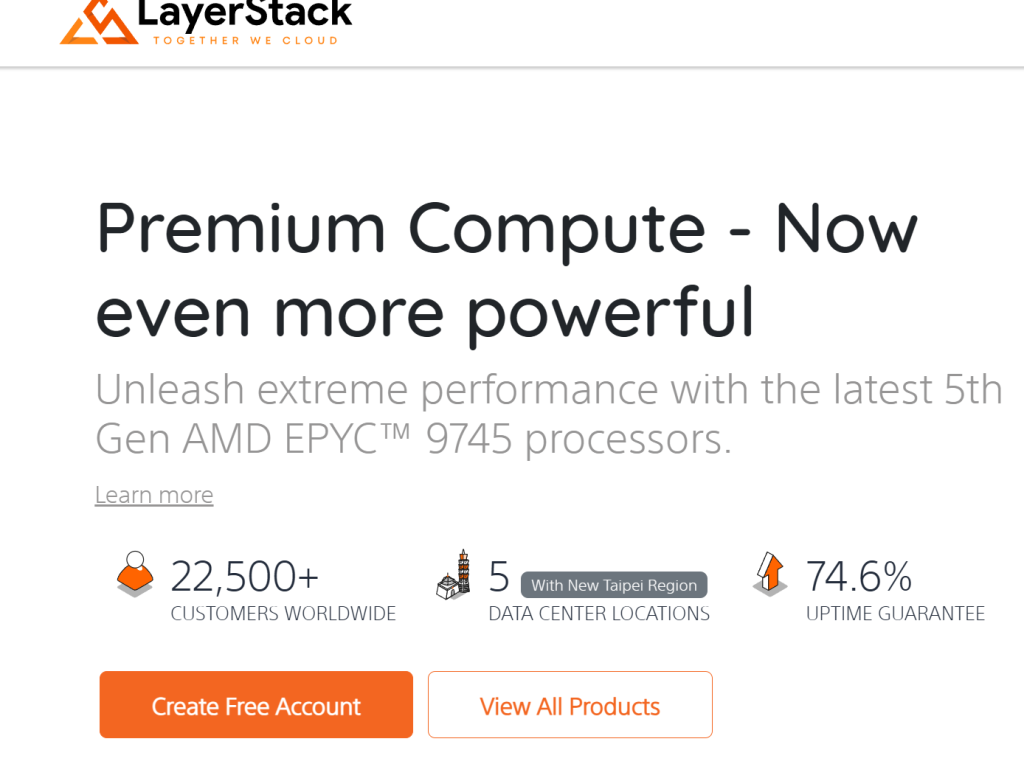Click the Create Free Account button
The width and height of the screenshot is (1024, 764).
coord(256,705)
